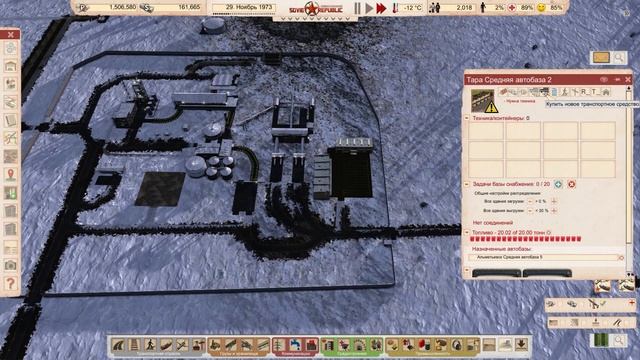Click the dollar balance 161,665
The height and width of the screenshot is (360, 640).
click(189, 7)
